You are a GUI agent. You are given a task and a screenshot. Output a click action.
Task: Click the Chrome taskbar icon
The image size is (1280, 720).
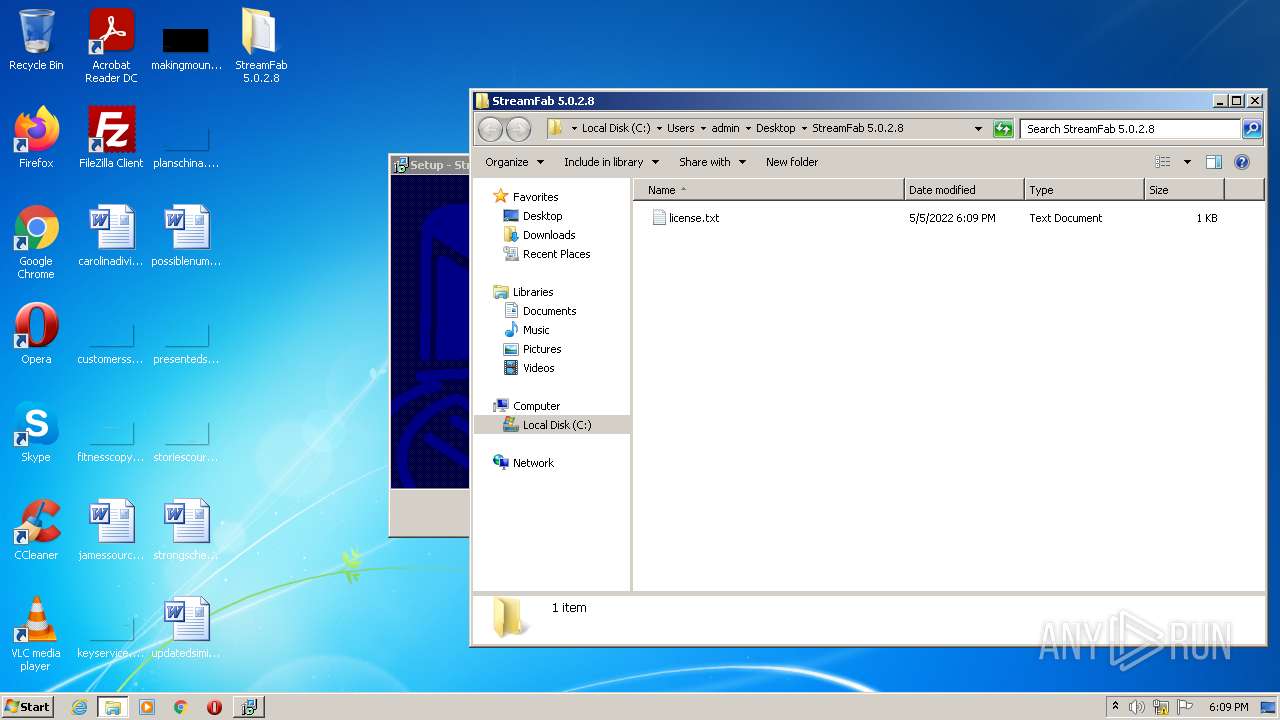pyautogui.click(x=180, y=707)
